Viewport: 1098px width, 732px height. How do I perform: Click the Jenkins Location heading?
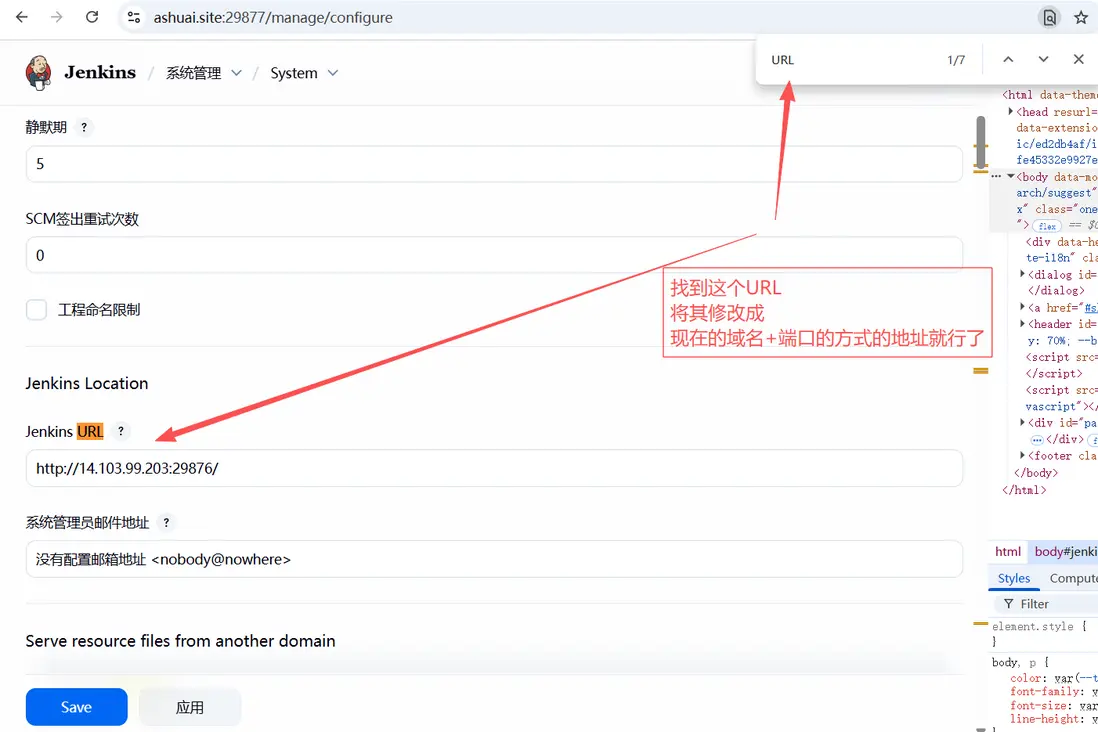point(87,383)
